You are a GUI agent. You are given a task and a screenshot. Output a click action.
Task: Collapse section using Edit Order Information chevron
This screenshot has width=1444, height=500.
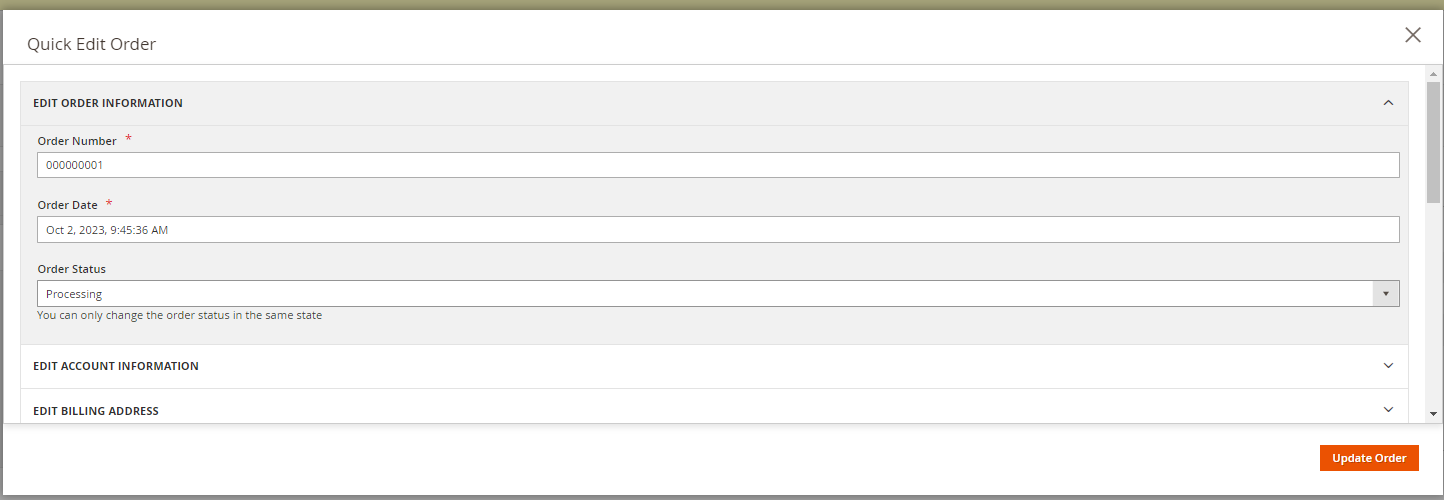pyautogui.click(x=1388, y=102)
